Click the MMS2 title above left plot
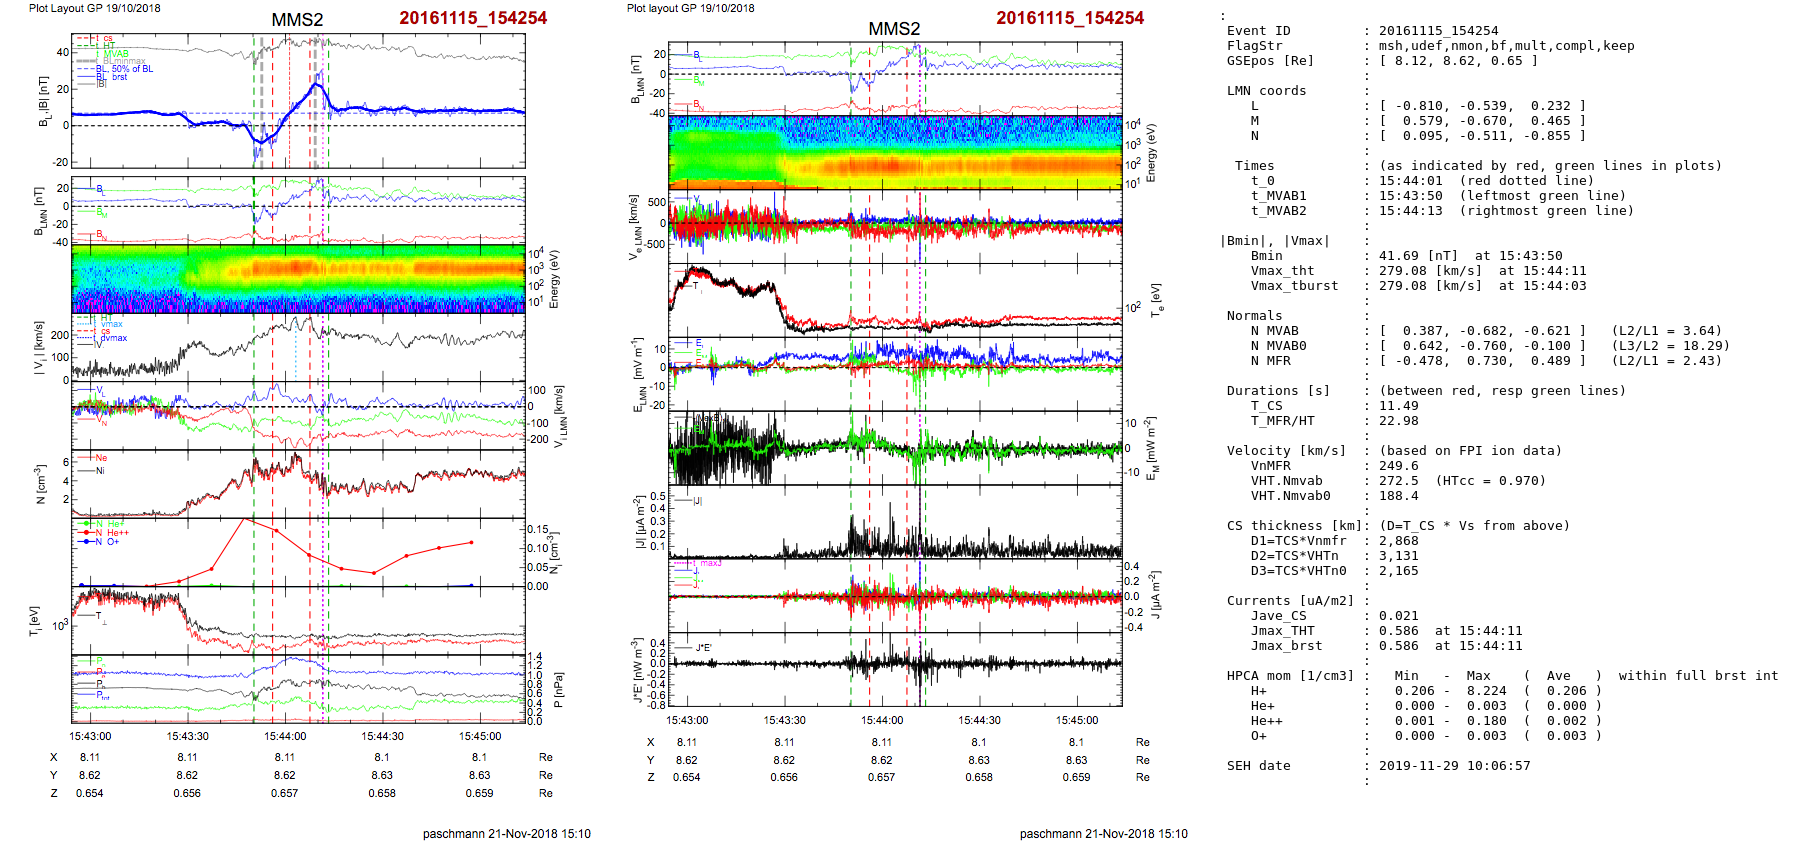This screenshot has width=1804, height=841. (x=297, y=20)
